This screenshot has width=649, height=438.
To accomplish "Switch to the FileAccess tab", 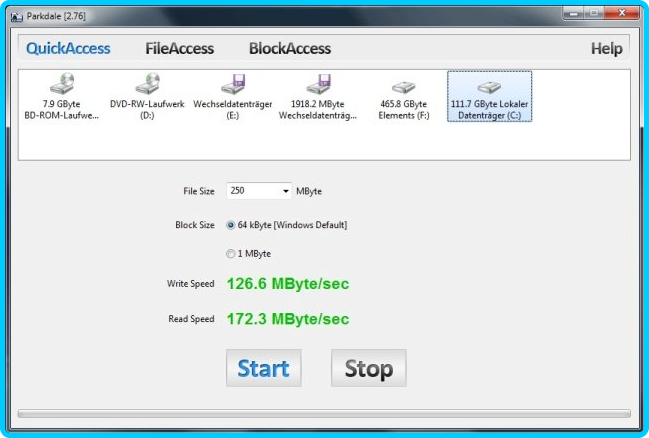I will (180, 48).
